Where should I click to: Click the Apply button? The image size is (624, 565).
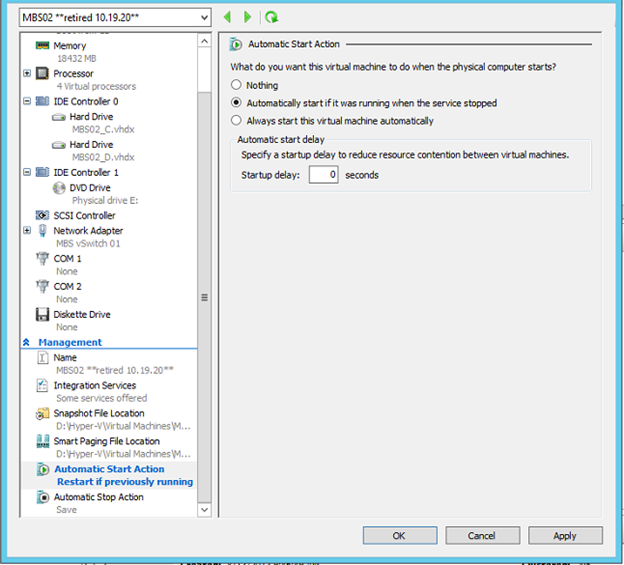[564, 535]
